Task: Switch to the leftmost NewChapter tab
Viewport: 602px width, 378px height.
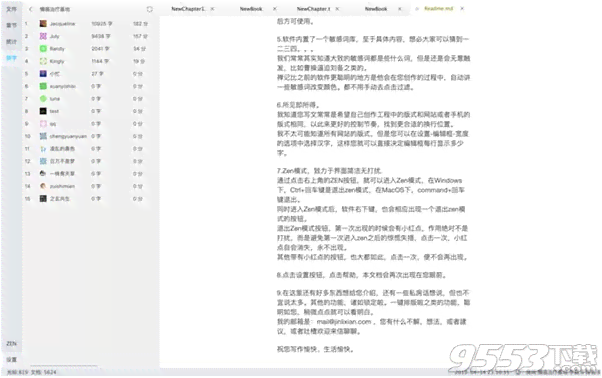Action: click(188, 9)
